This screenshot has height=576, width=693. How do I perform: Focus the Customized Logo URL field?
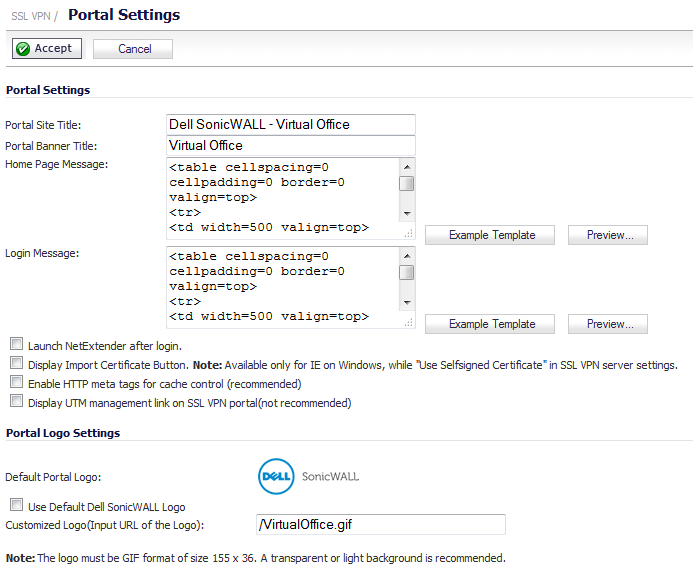pyautogui.click(x=381, y=524)
